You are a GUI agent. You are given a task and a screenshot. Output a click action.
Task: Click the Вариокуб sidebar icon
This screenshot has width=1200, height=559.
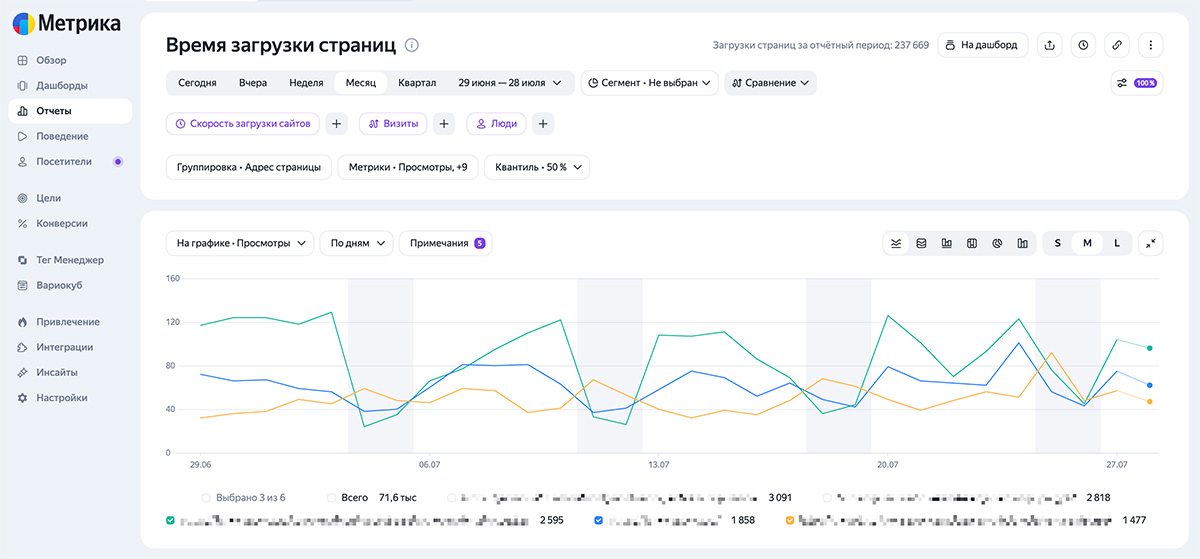22,285
